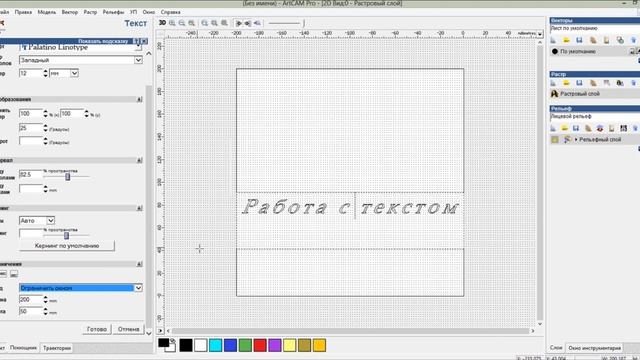Click the purple arrow icon in view toolbar
640x360 pixels.
click(x=257, y=23)
